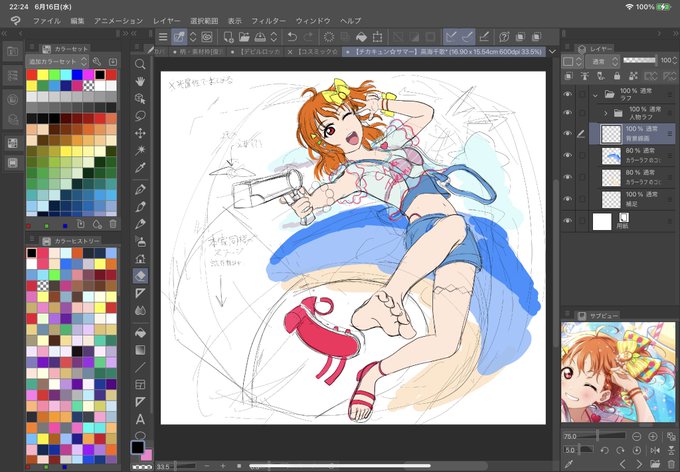Select the Lasso selection tool

tap(140, 116)
